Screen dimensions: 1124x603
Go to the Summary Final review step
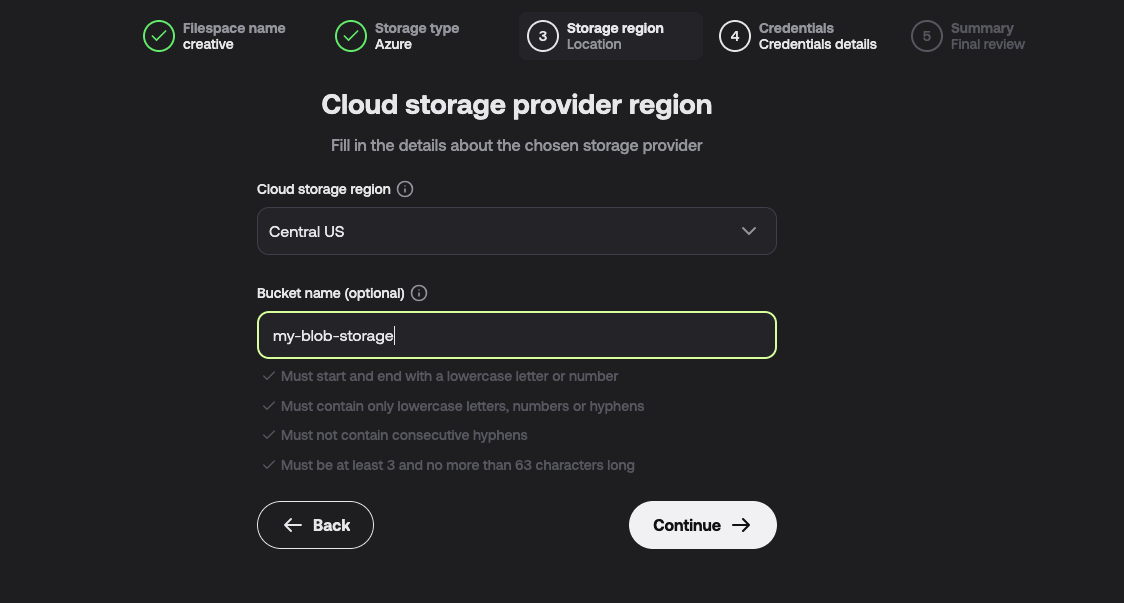968,36
